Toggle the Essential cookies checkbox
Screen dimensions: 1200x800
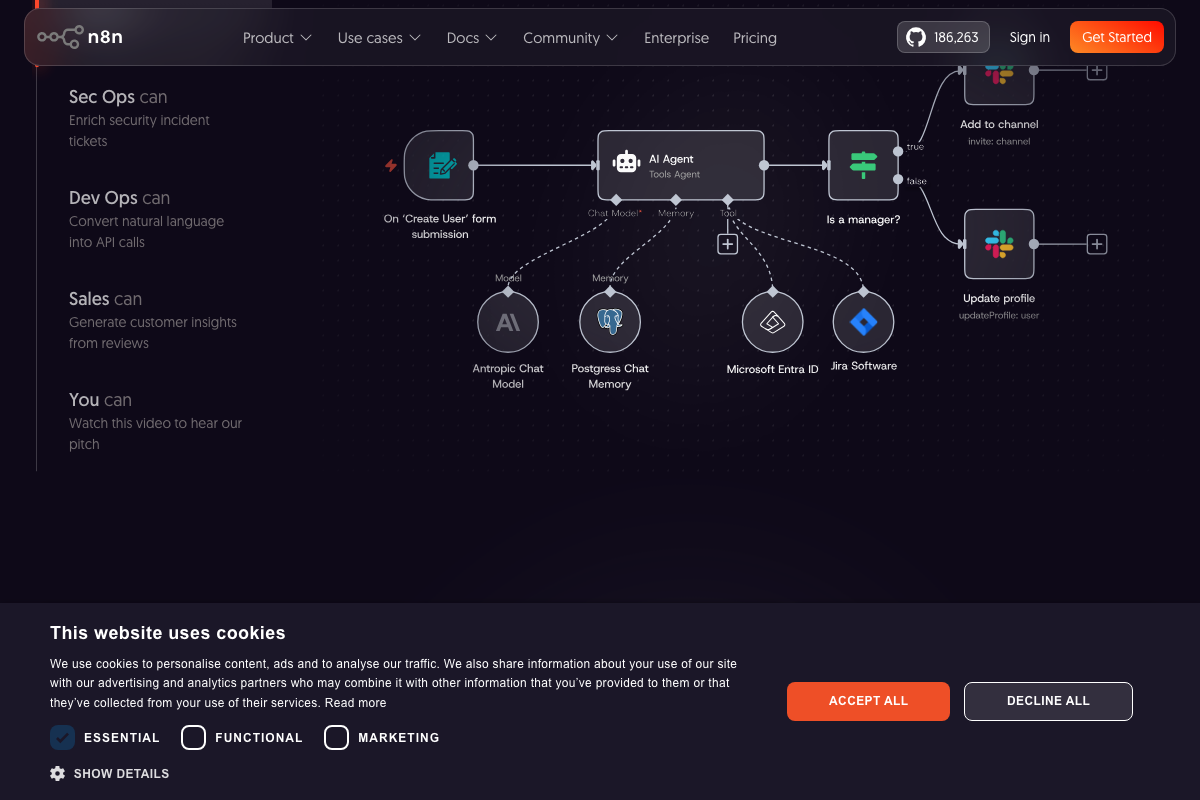62,738
